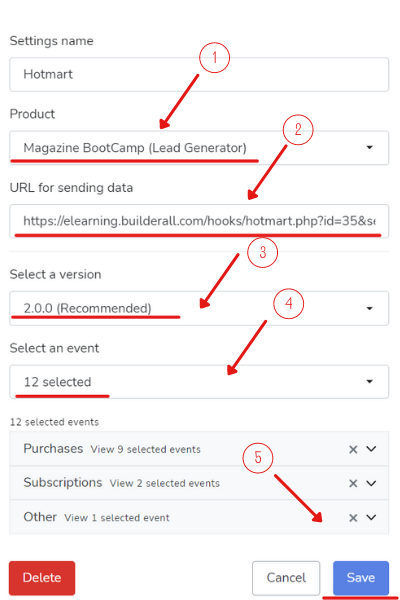The width and height of the screenshot is (400, 600).
Task: View 9 selected Purchases events
Action: 145,449
